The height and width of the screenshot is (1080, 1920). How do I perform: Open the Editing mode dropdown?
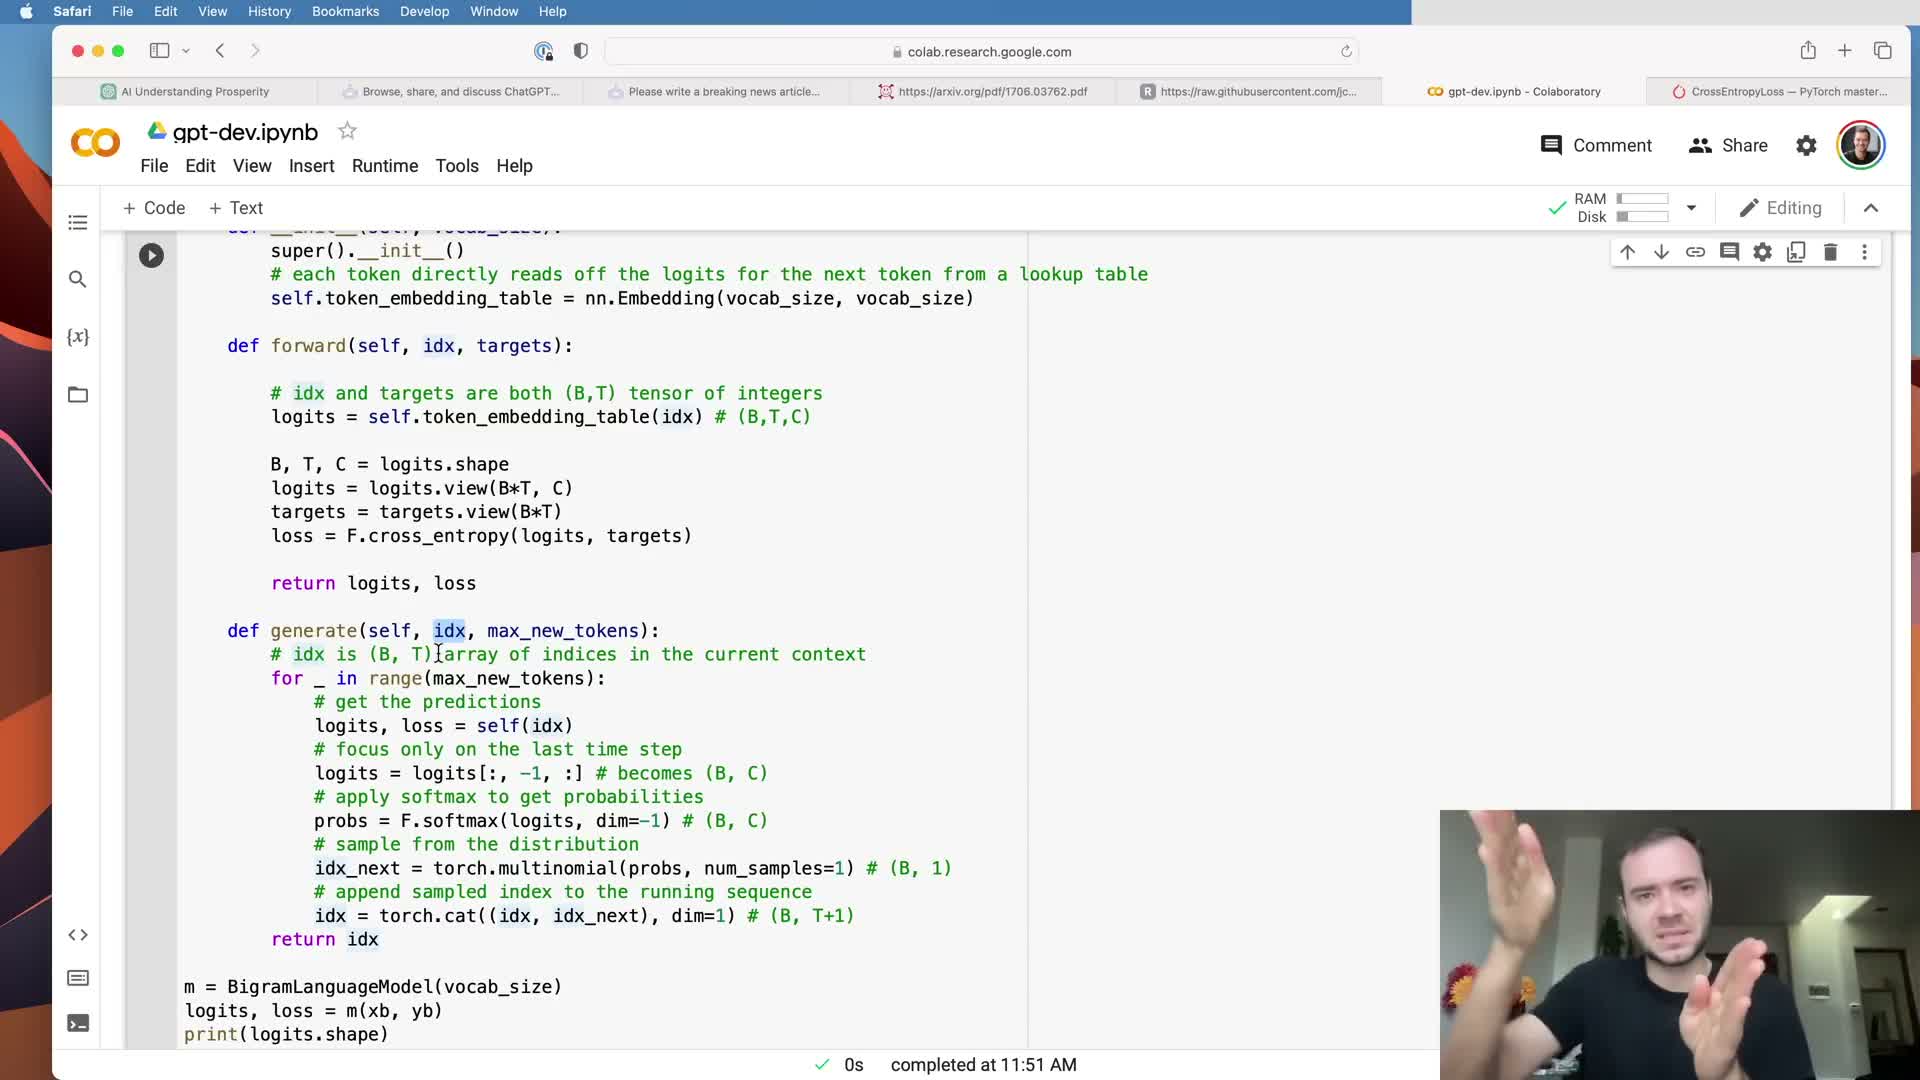[1781, 208]
